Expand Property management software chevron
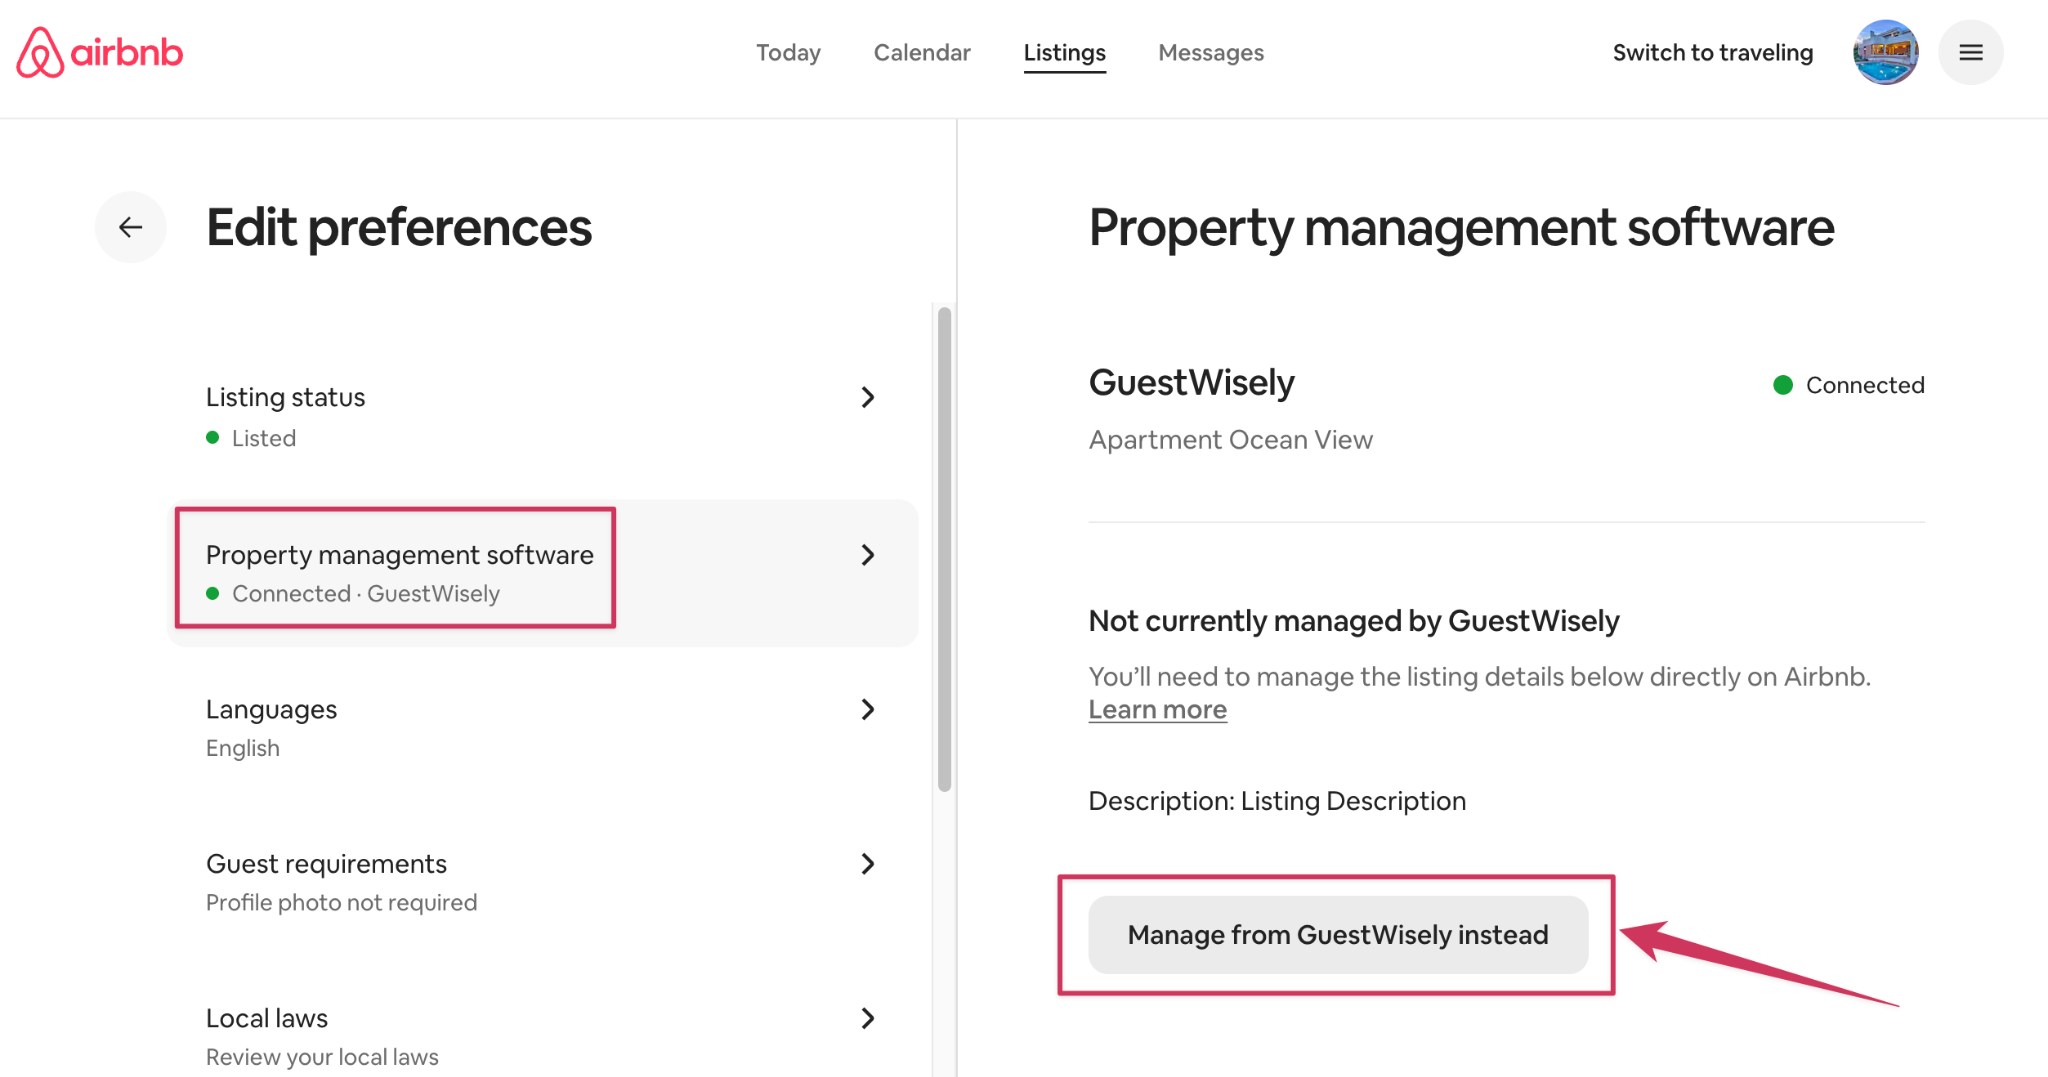Screen dimensions: 2048x1077 coord(868,555)
